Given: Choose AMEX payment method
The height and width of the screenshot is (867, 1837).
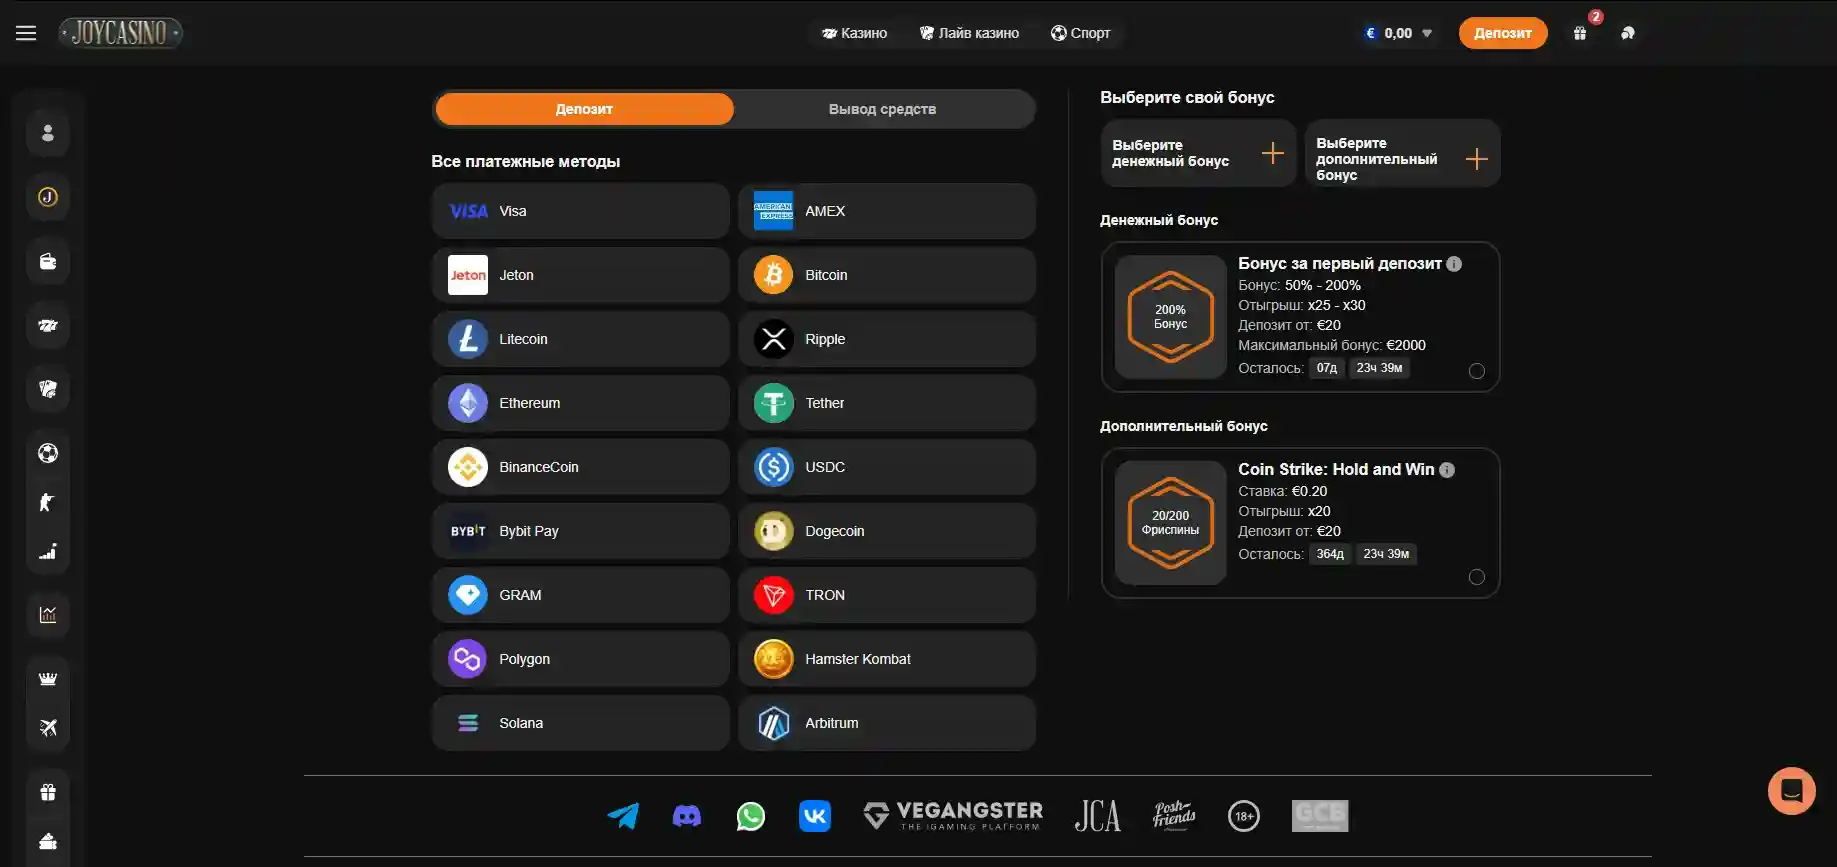Looking at the screenshot, I should point(887,211).
